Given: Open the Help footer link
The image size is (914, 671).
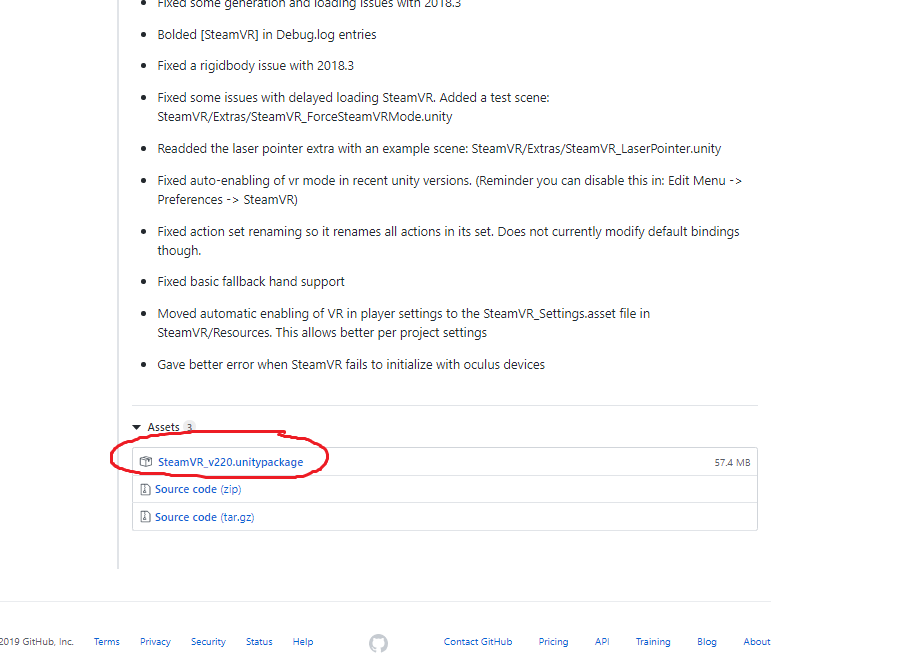Looking at the screenshot, I should pyautogui.click(x=303, y=641).
